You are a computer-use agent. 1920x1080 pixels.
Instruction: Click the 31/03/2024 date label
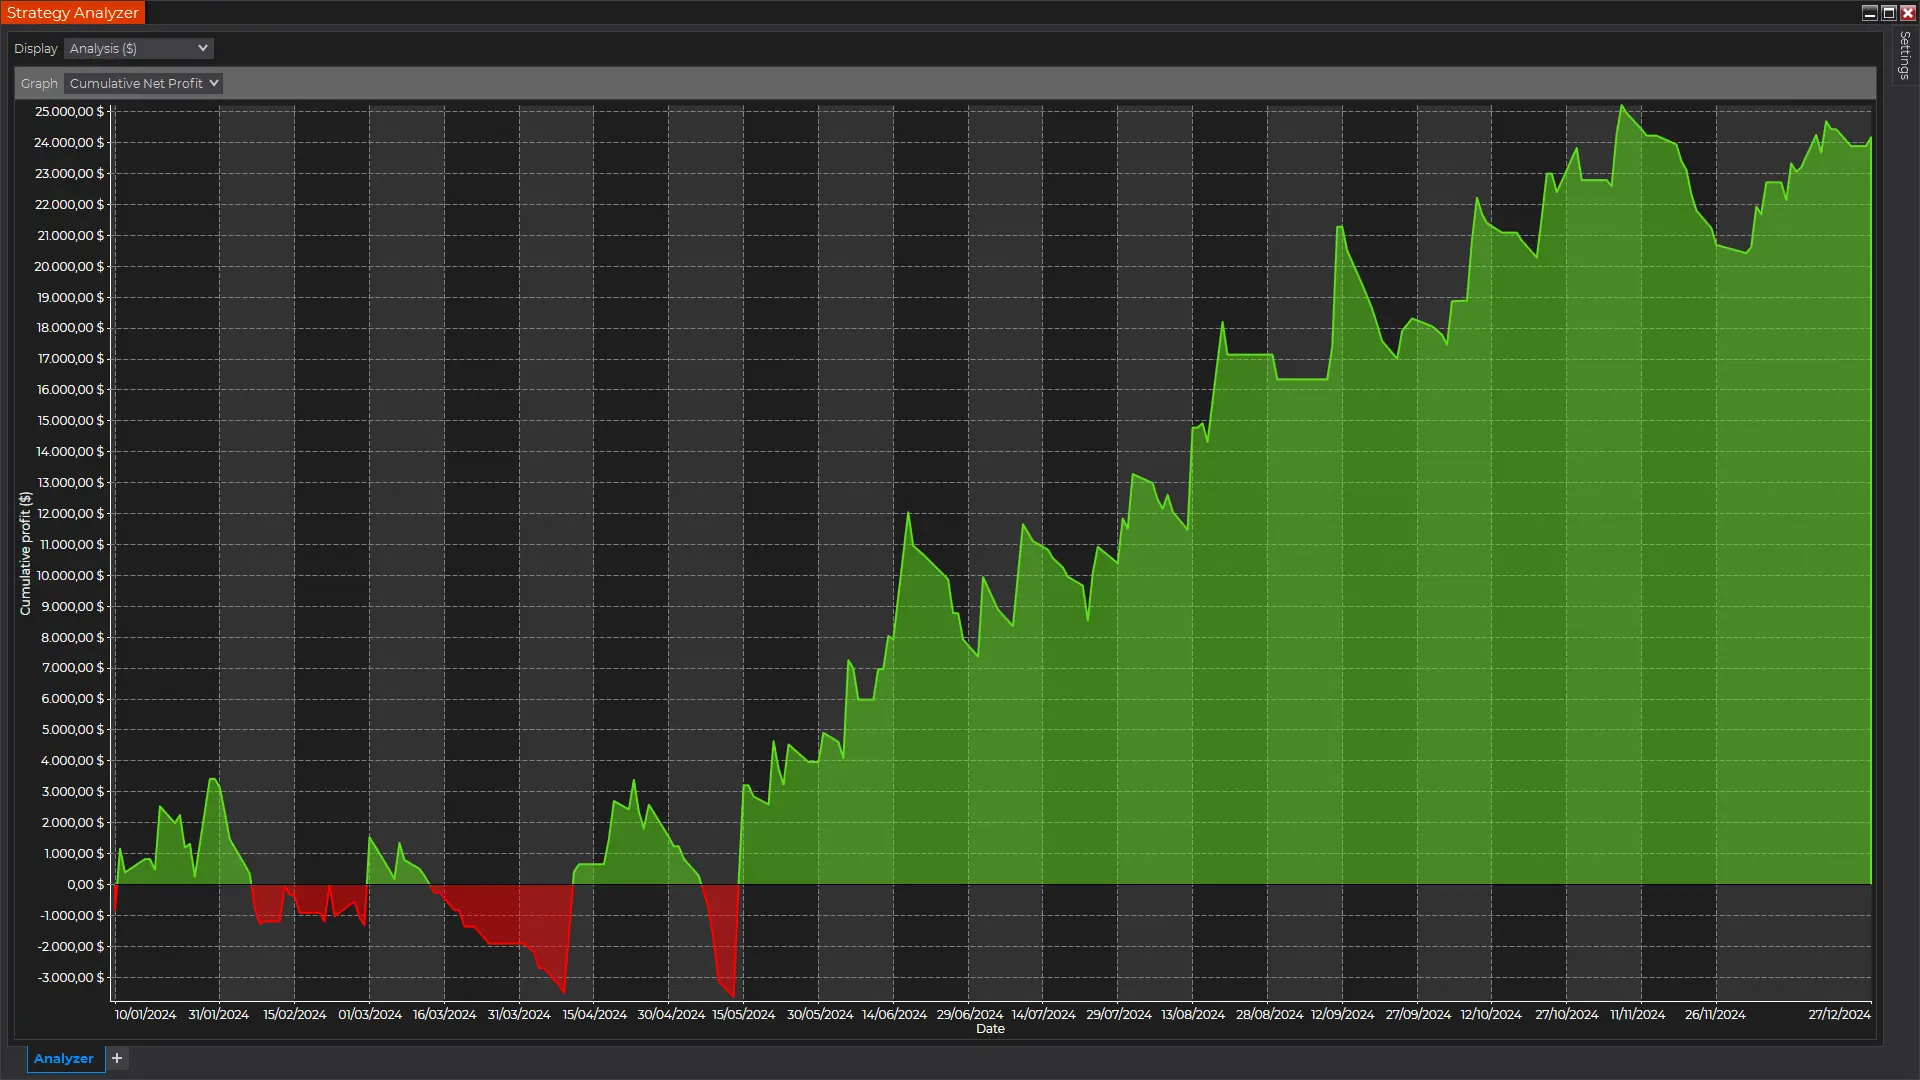pyautogui.click(x=519, y=1014)
